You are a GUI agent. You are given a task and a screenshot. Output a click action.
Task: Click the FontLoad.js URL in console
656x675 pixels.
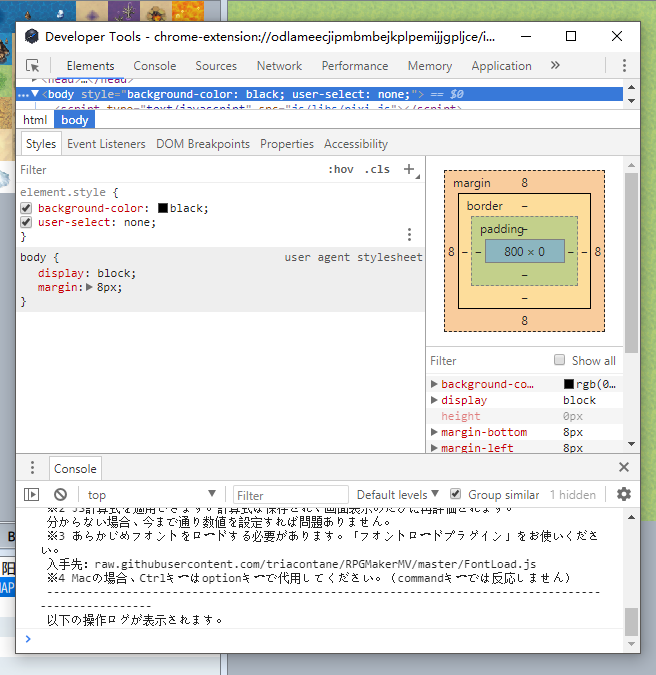point(315,564)
